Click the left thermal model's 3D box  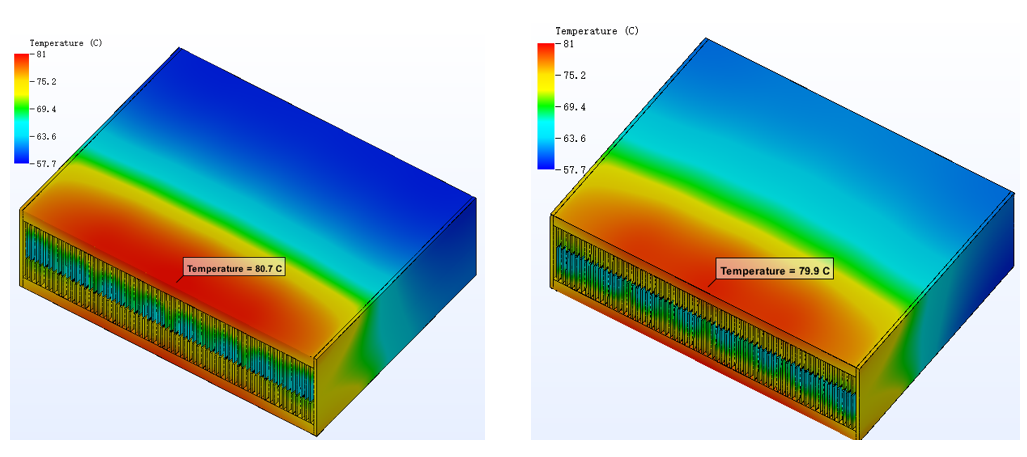(x=248, y=241)
